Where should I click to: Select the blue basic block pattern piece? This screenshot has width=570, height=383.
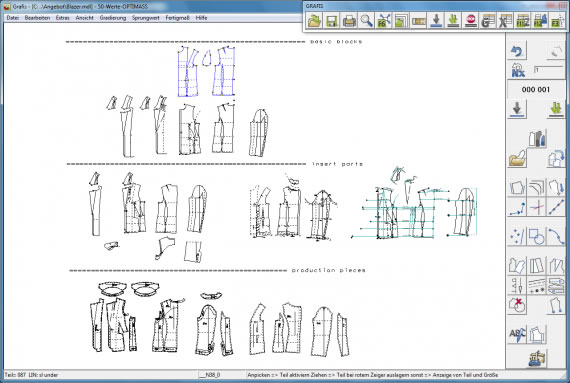207,71
